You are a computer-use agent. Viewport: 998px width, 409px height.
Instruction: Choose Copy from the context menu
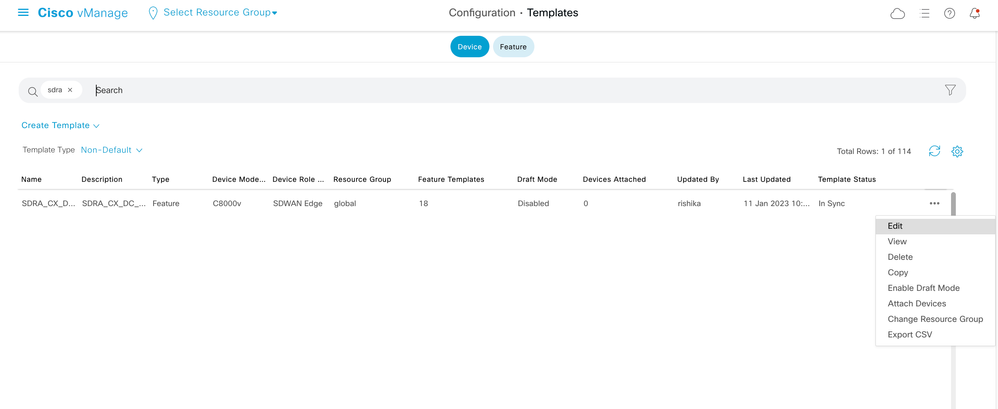click(935, 272)
